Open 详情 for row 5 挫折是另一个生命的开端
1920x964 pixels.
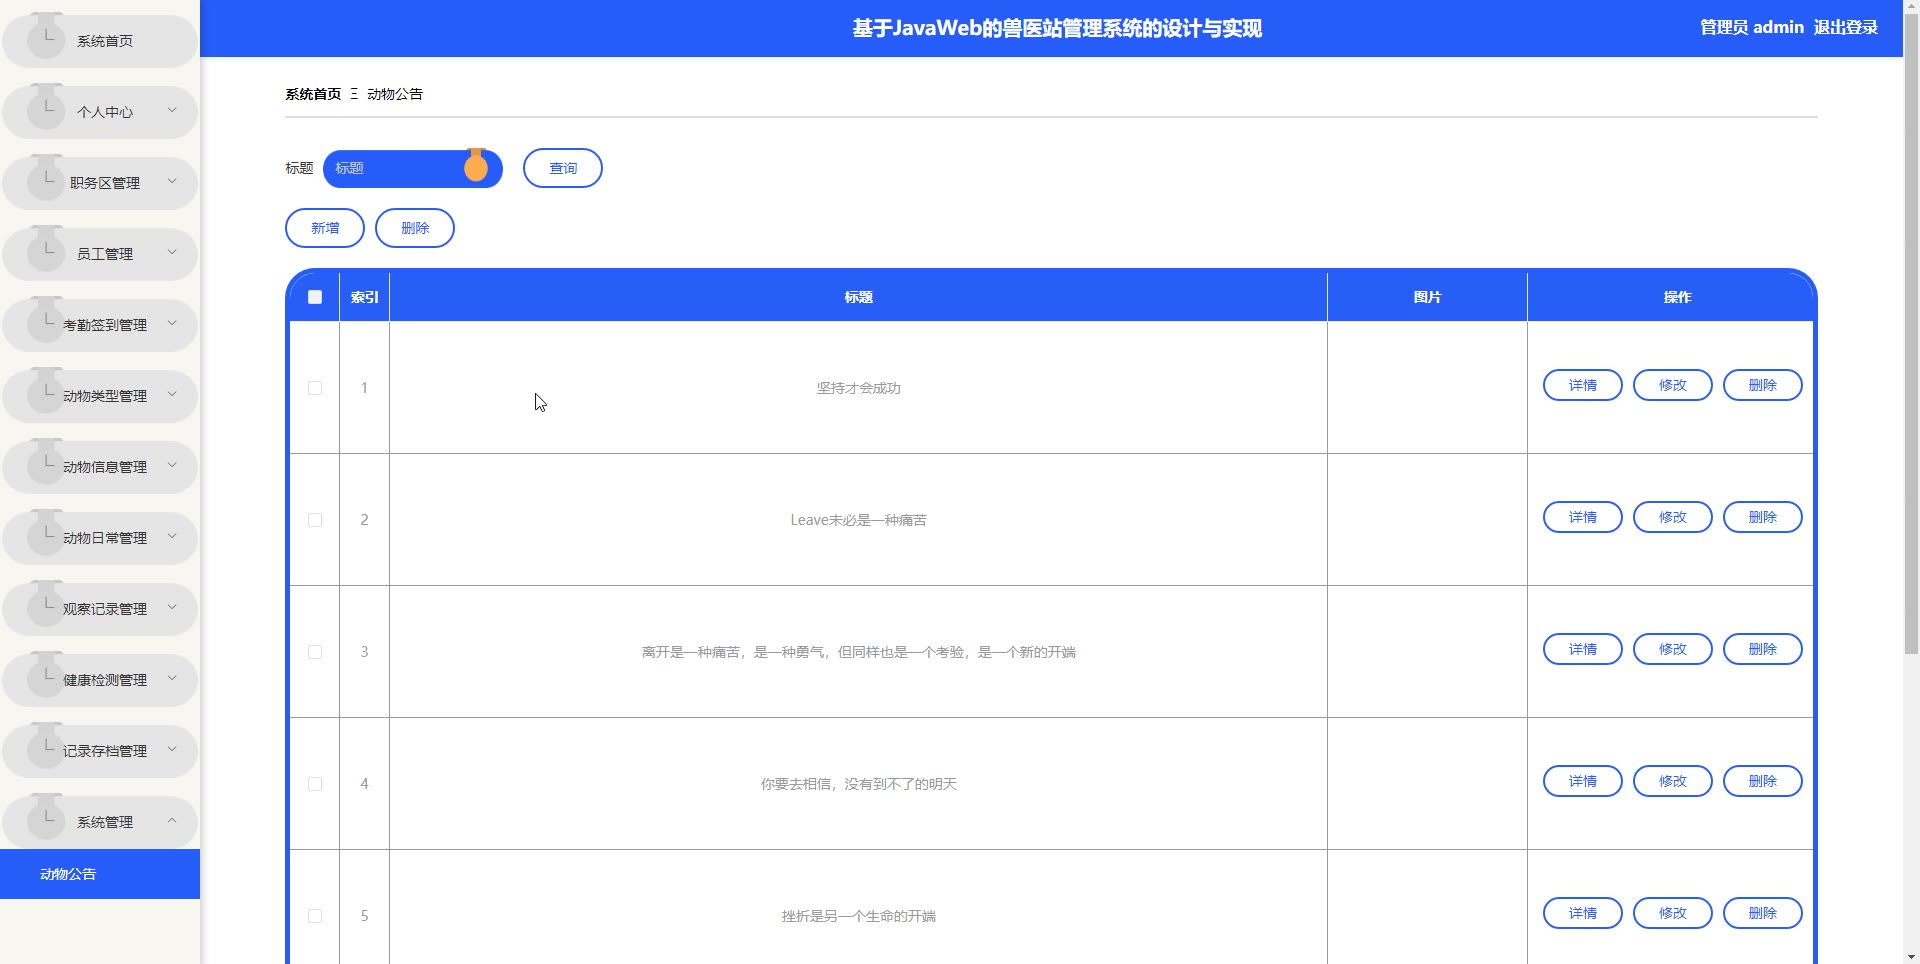[x=1583, y=913]
